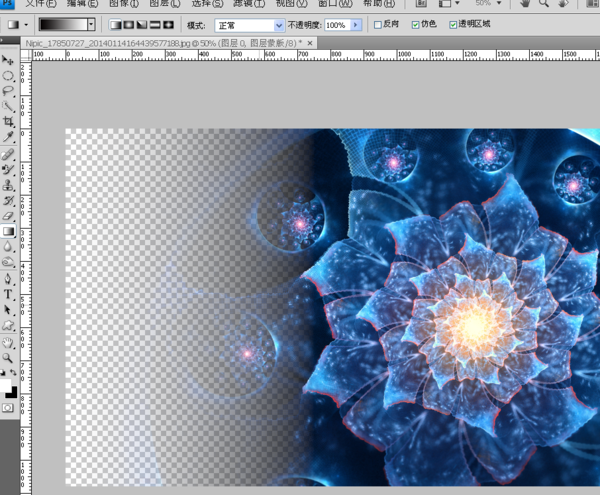Toggle the 仿色 (Dither) checkbox
This screenshot has width=600, height=495.
415,25
